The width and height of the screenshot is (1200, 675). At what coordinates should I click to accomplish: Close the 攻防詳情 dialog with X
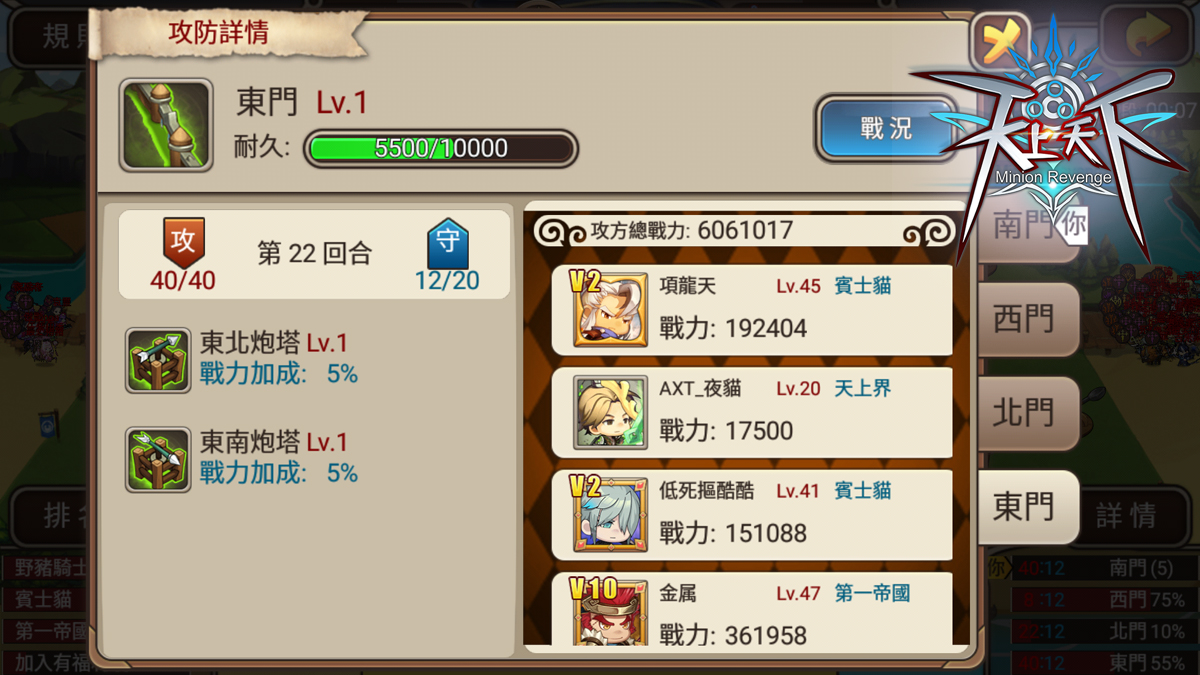tap(1000, 42)
